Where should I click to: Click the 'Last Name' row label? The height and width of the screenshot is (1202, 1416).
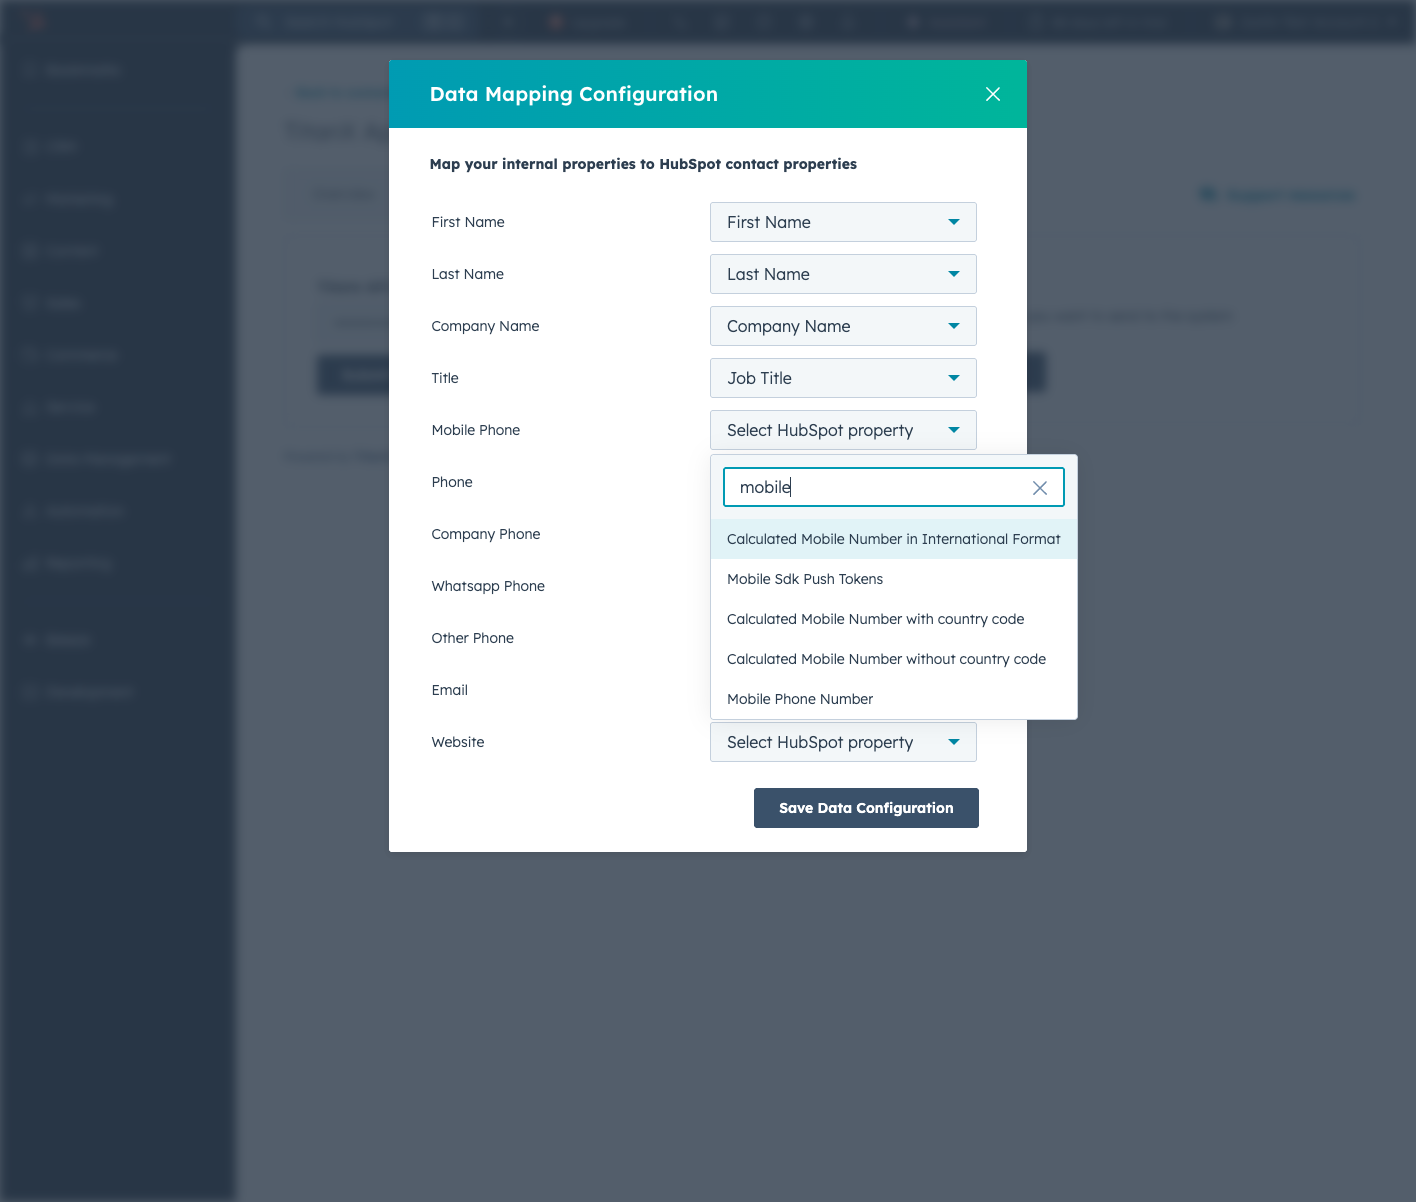pyautogui.click(x=468, y=274)
